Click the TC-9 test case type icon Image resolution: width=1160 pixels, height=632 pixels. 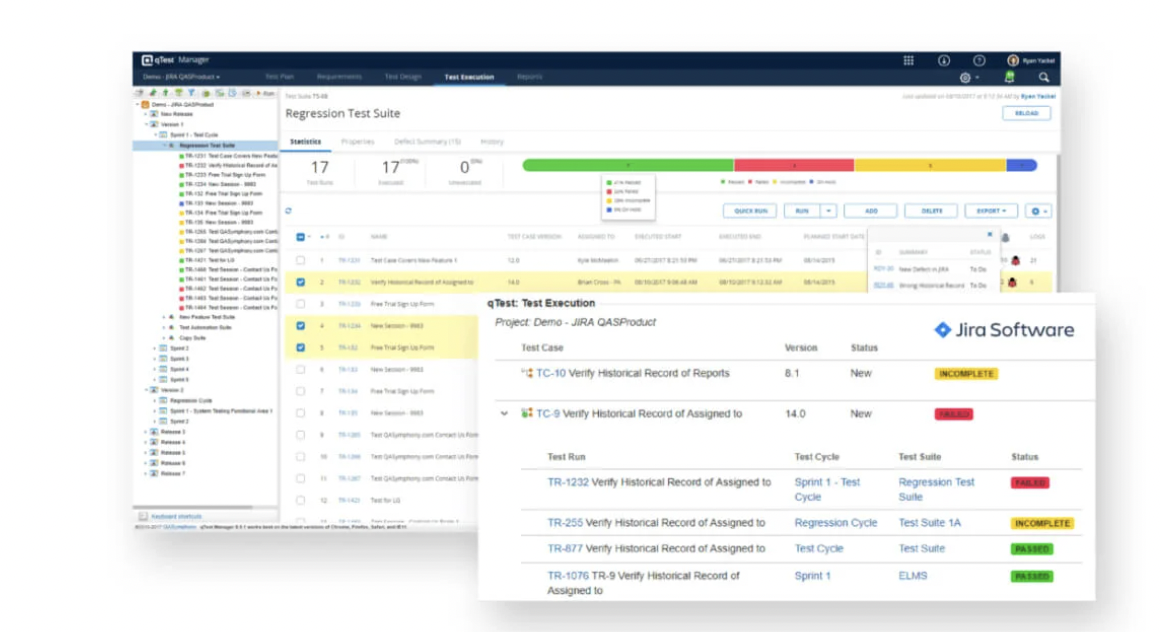click(527, 414)
